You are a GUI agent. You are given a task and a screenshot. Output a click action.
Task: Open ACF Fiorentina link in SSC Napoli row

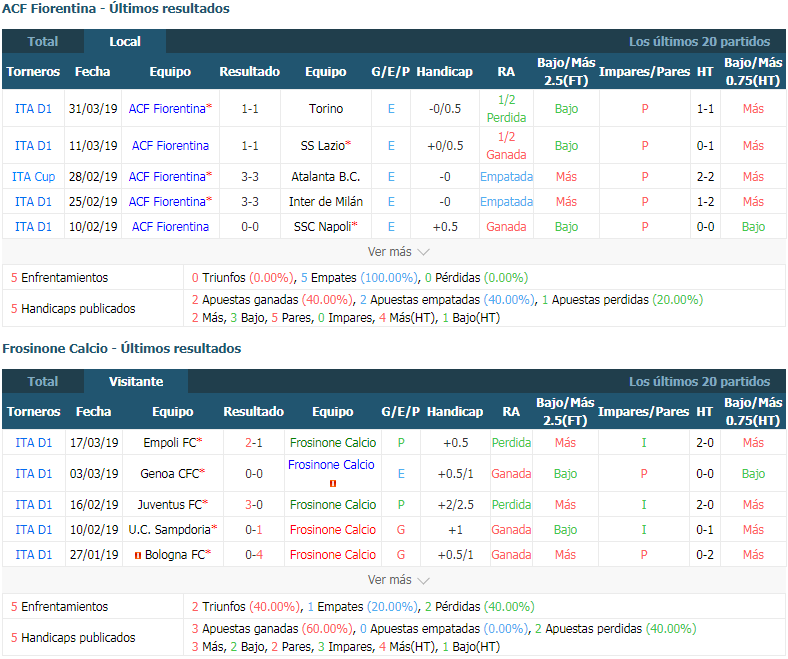(170, 227)
